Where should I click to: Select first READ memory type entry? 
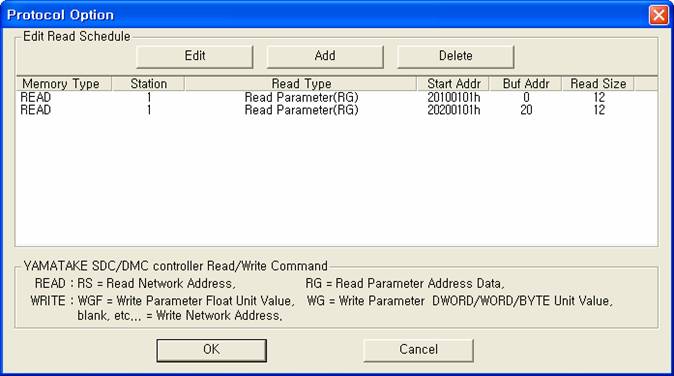coord(36,98)
